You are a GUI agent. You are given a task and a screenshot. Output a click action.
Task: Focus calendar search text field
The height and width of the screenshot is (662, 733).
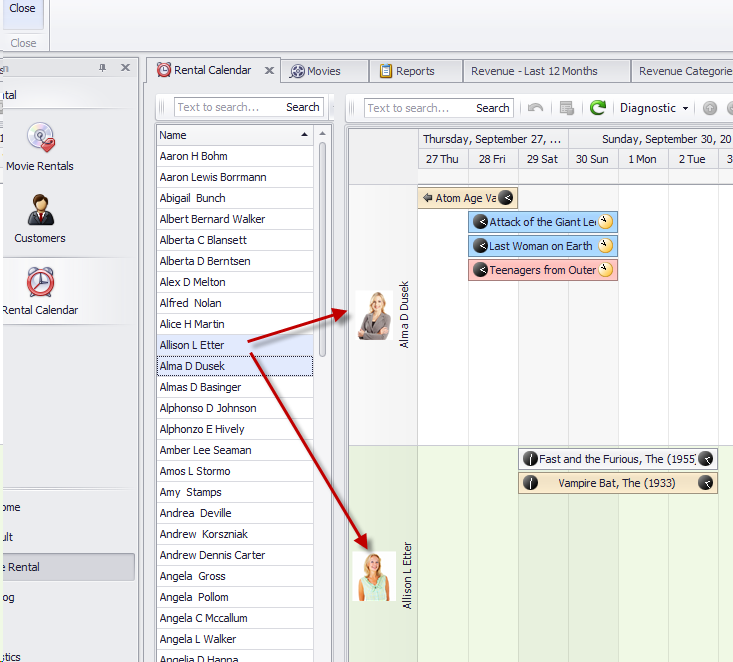pyautogui.click(x=419, y=108)
